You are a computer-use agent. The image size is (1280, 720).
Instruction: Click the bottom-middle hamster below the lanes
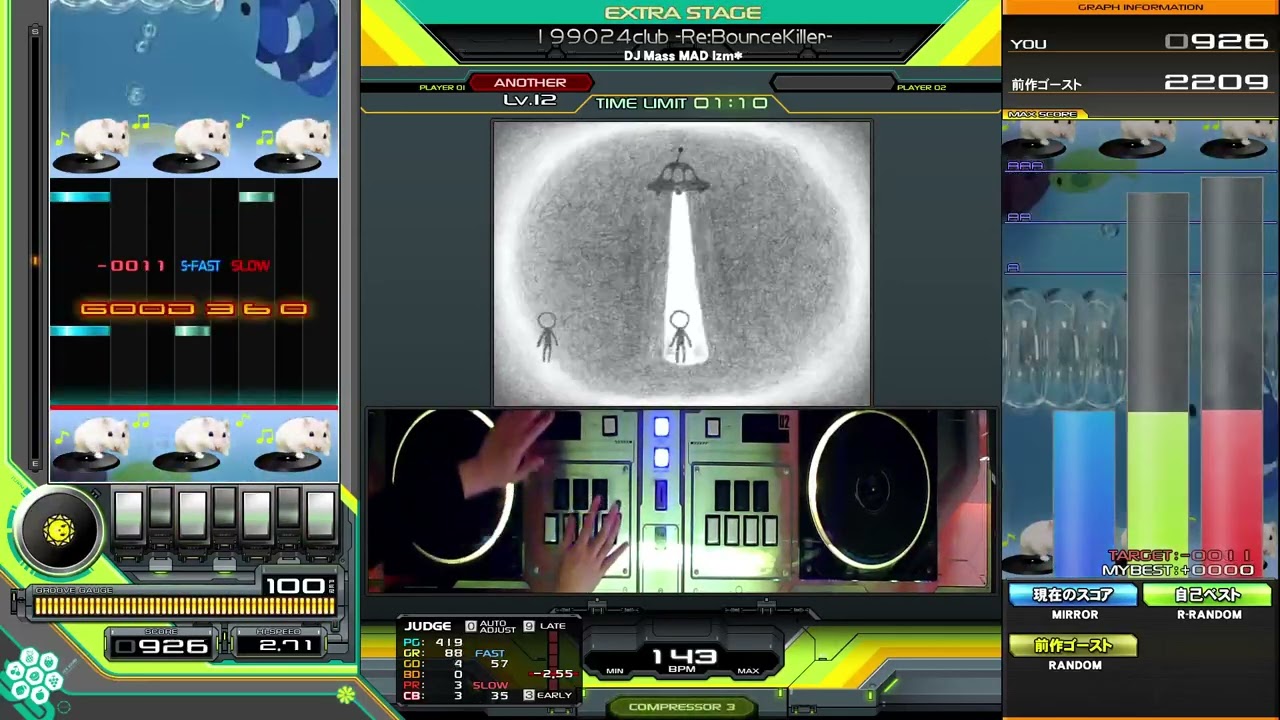(194, 443)
